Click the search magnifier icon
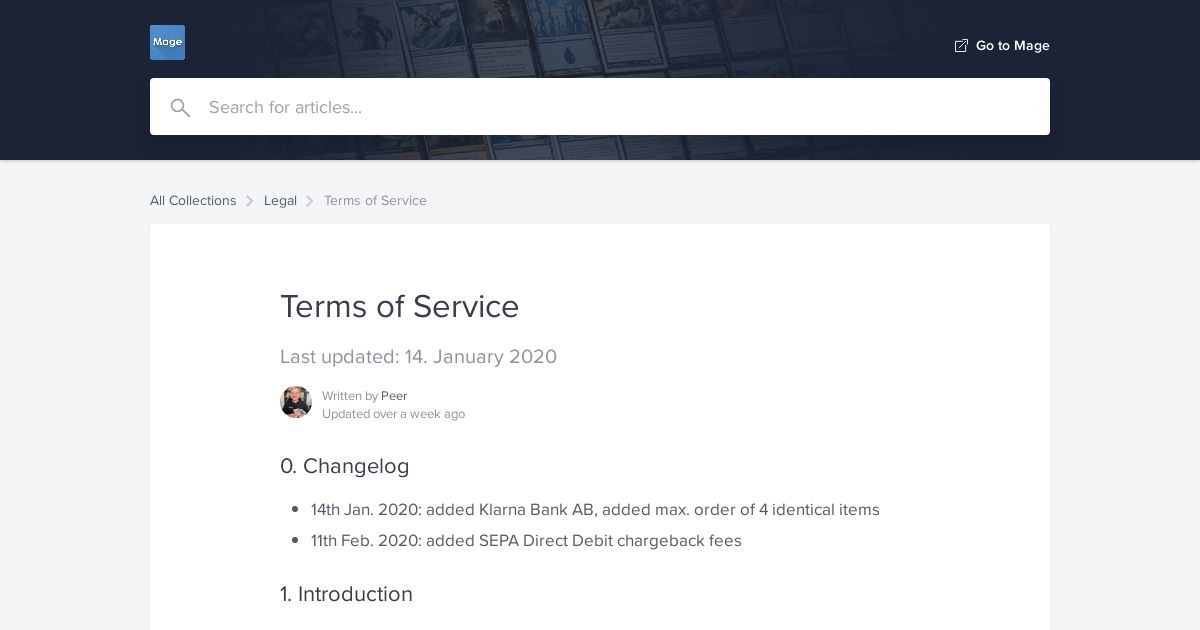Viewport: 1200px width, 630px height. tap(180, 107)
